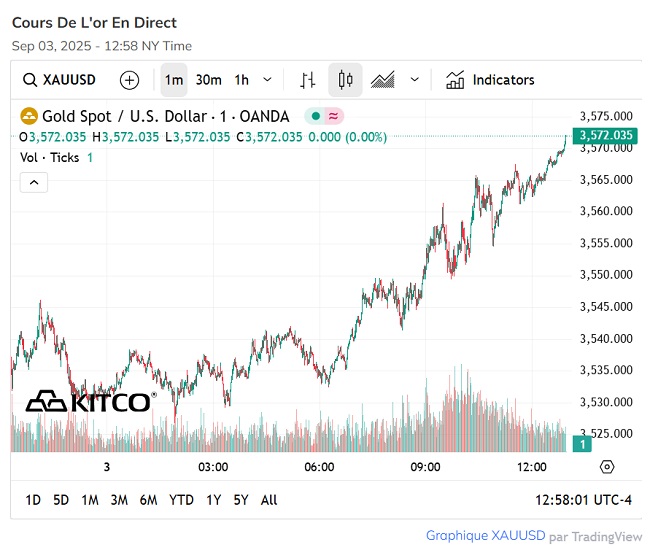Open the Indicators menu

tap(490, 80)
